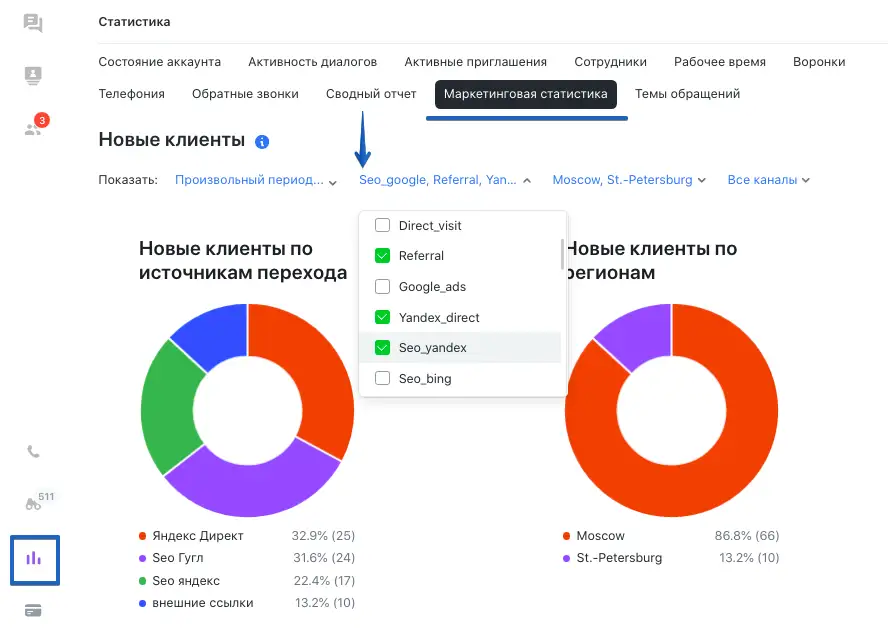Open the binoculars icon with 511 badge
The image size is (888, 634).
[33, 503]
